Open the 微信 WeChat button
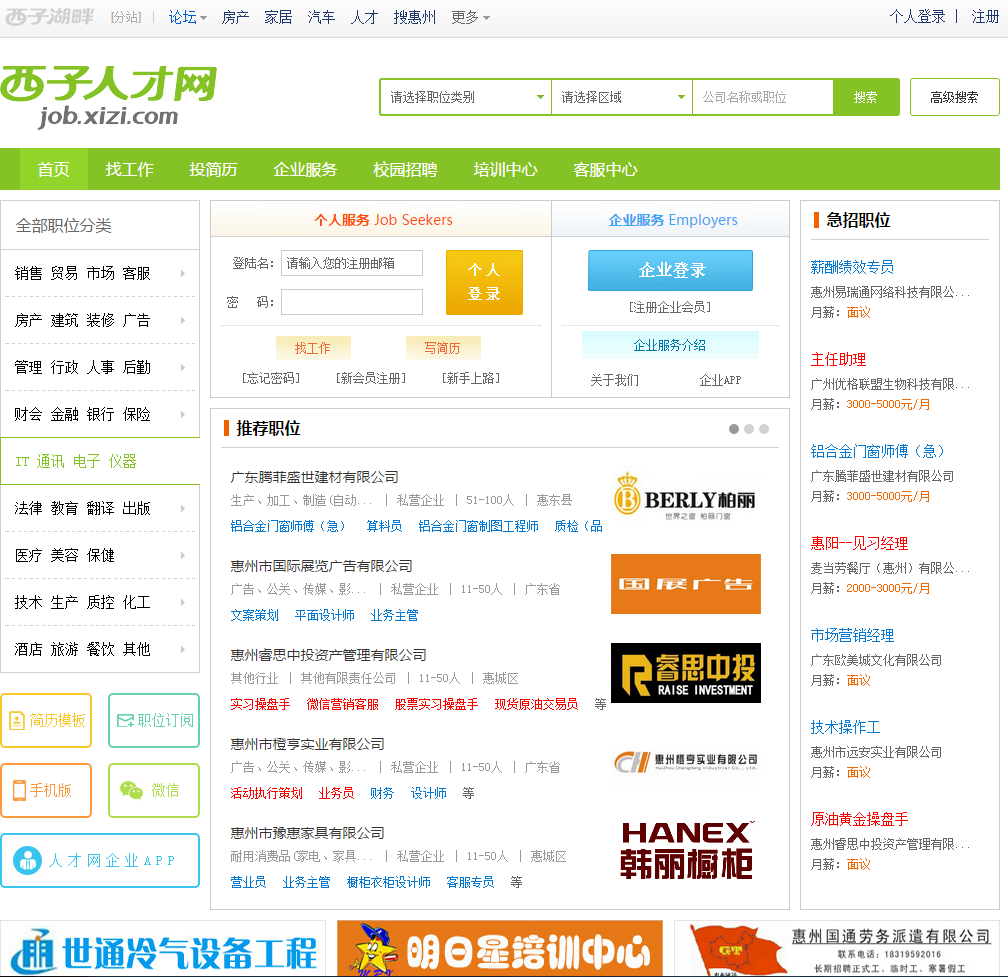1008x977 pixels. [154, 790]
